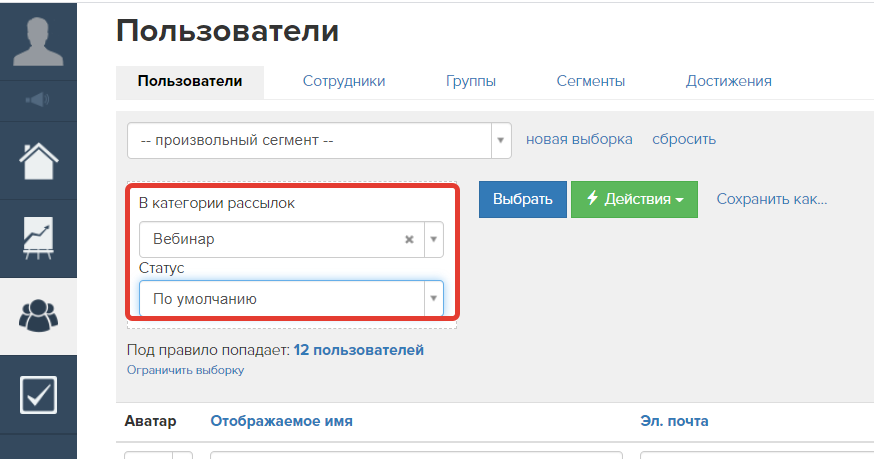Click Сохранить как... link
This screenshot has height=459, width=874.
(772, 199)
